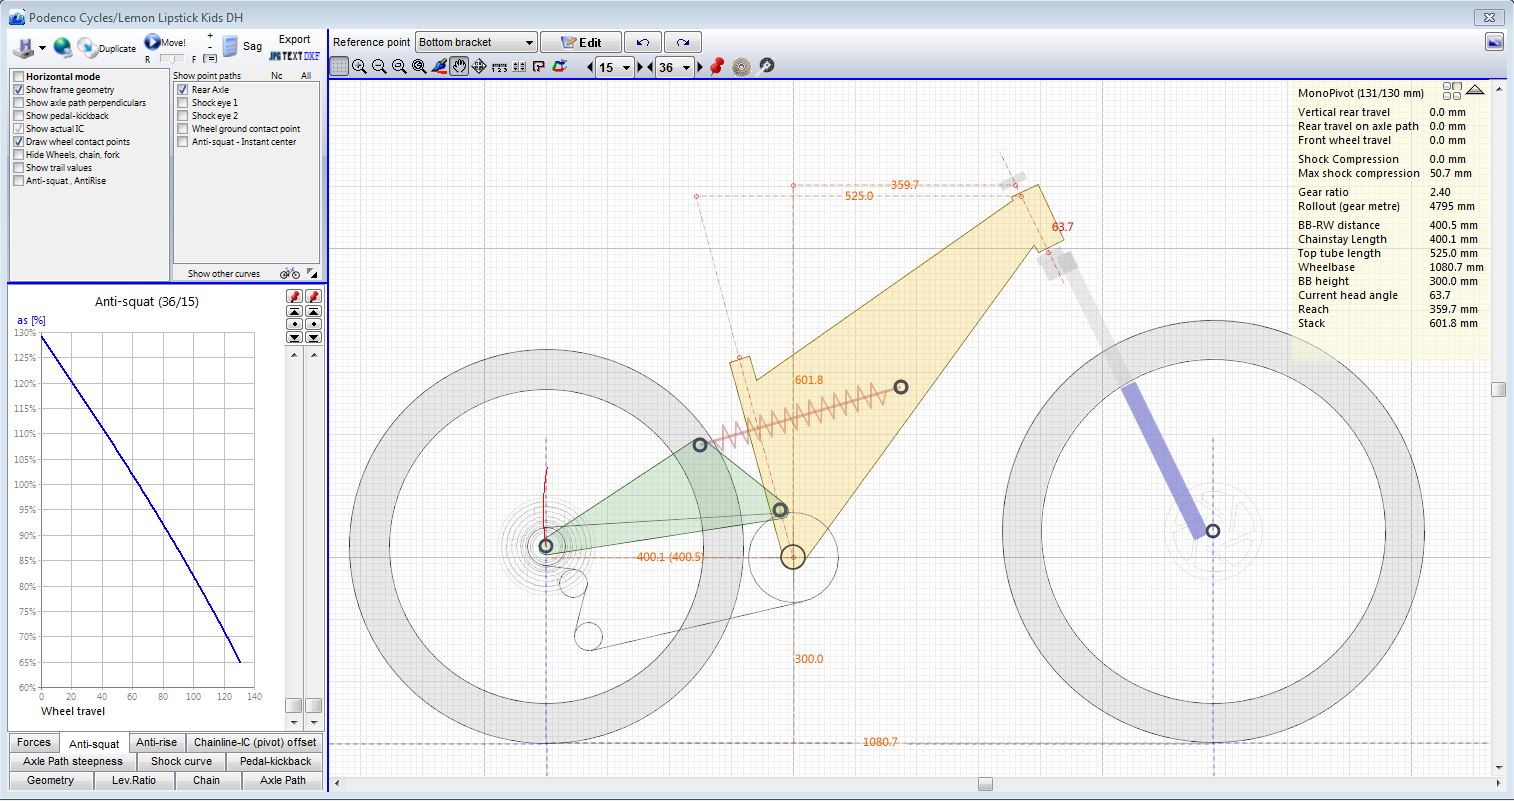Switch to the Forces tab
The width and height of the screenshot is (1514, 801).
click(34, 742)
